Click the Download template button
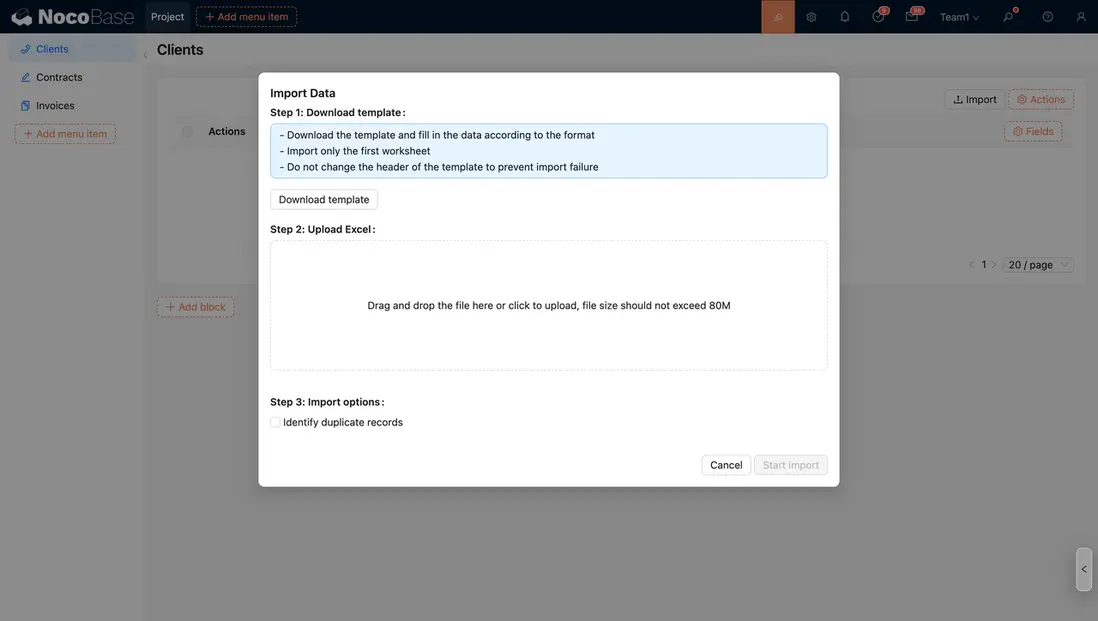The image size is (1098, 621). pos(324,200)
